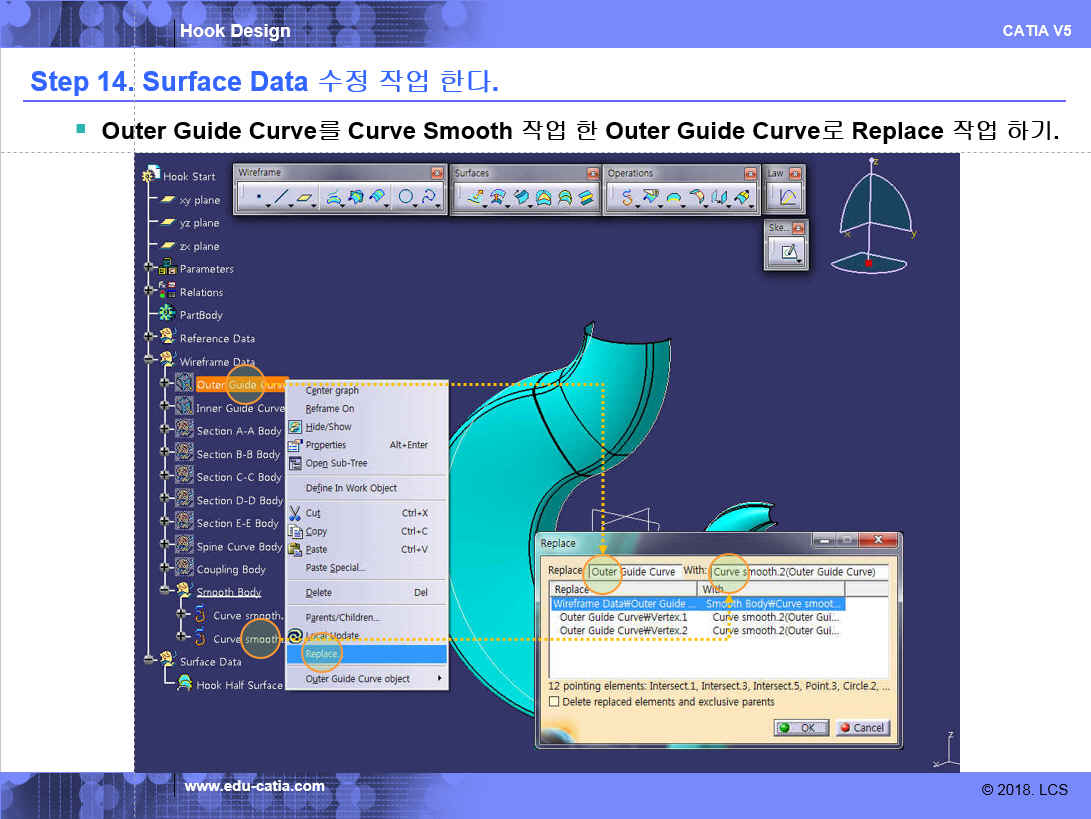Select the Point tool in Wireframe toolbar
Image resolution: width=1091 pixels, height=819 pixels.
tap(258, 198)
